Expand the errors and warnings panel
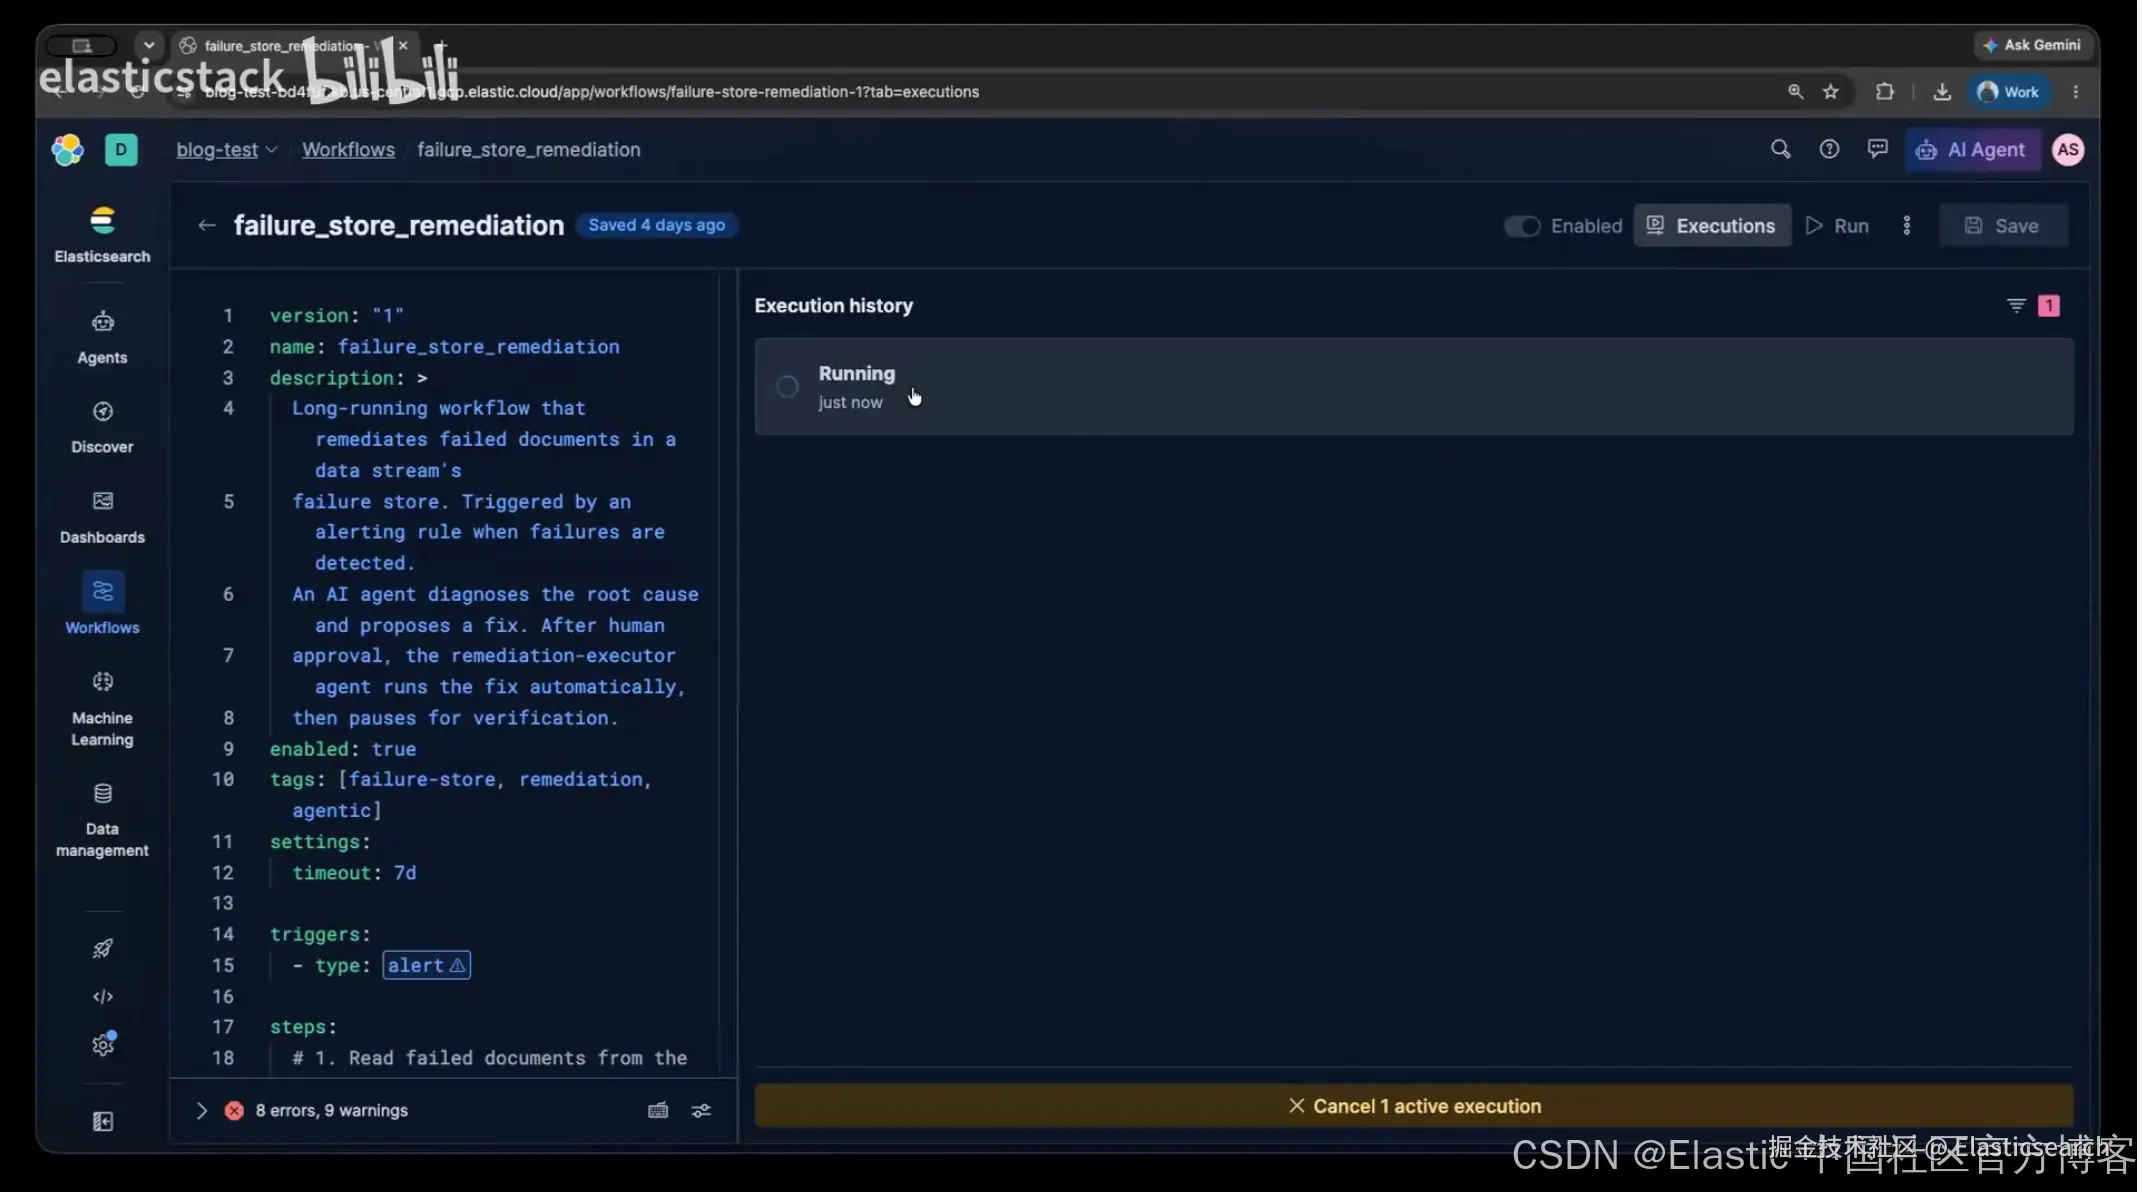This screenshot has height=1192, width=2142. coord(202,1110)
